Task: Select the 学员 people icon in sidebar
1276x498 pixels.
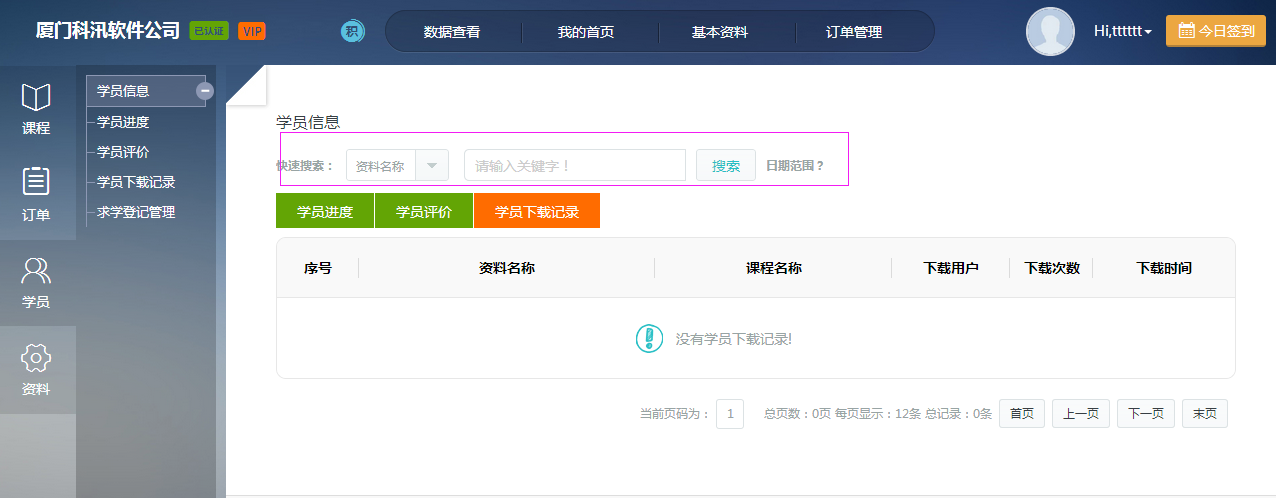Action: coord(36,271)
